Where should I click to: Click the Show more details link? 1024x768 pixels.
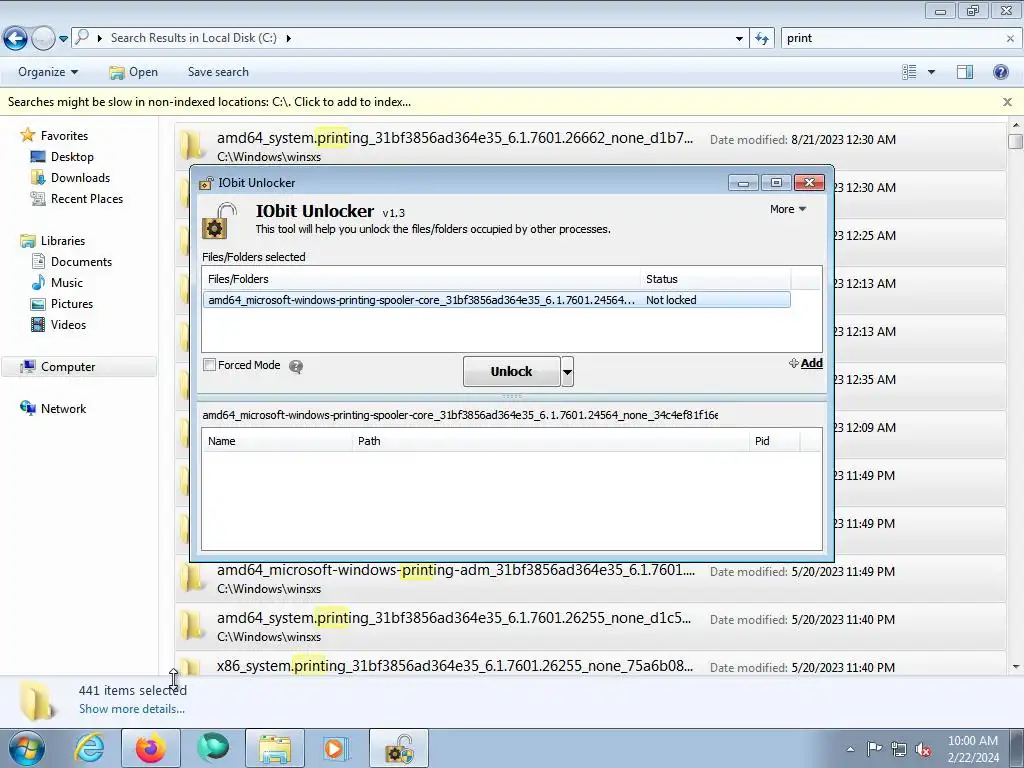(x=132, y=709)
